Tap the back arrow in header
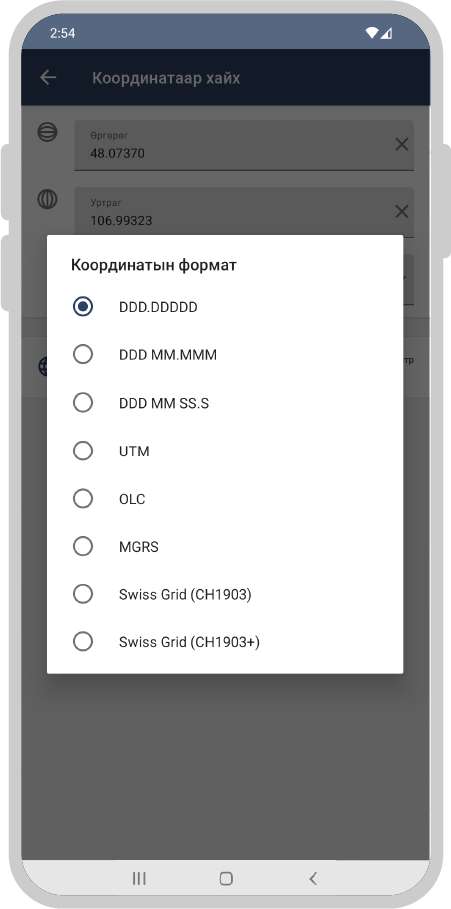 click(x=48, y=77)
